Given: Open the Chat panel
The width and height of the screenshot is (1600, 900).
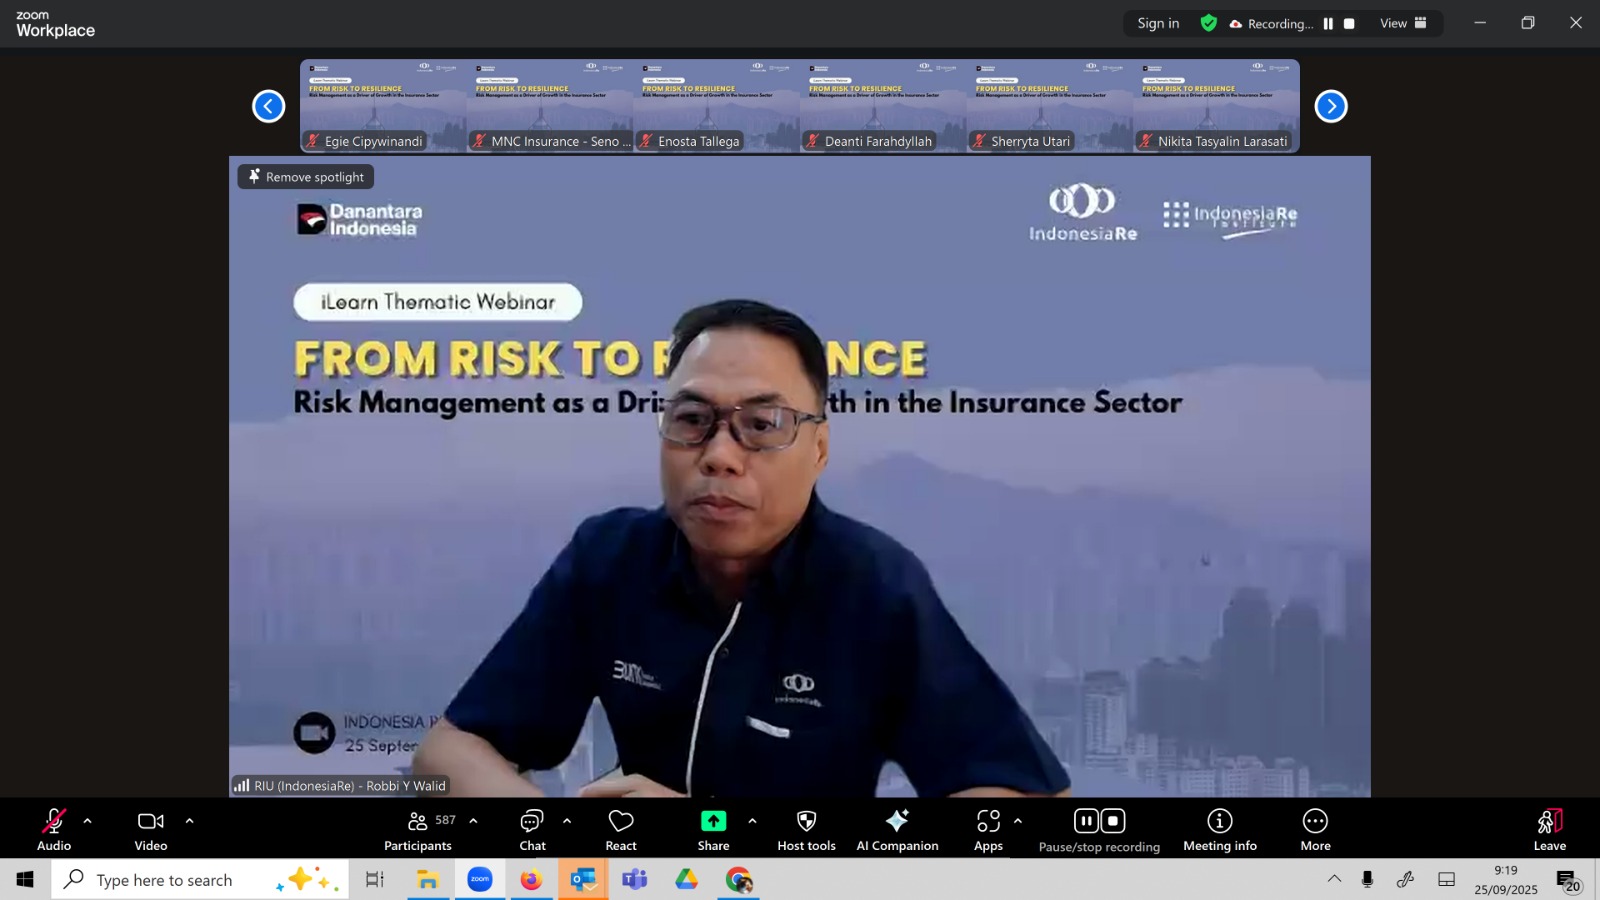Looking at the screenshot, I should pos(532,830).
